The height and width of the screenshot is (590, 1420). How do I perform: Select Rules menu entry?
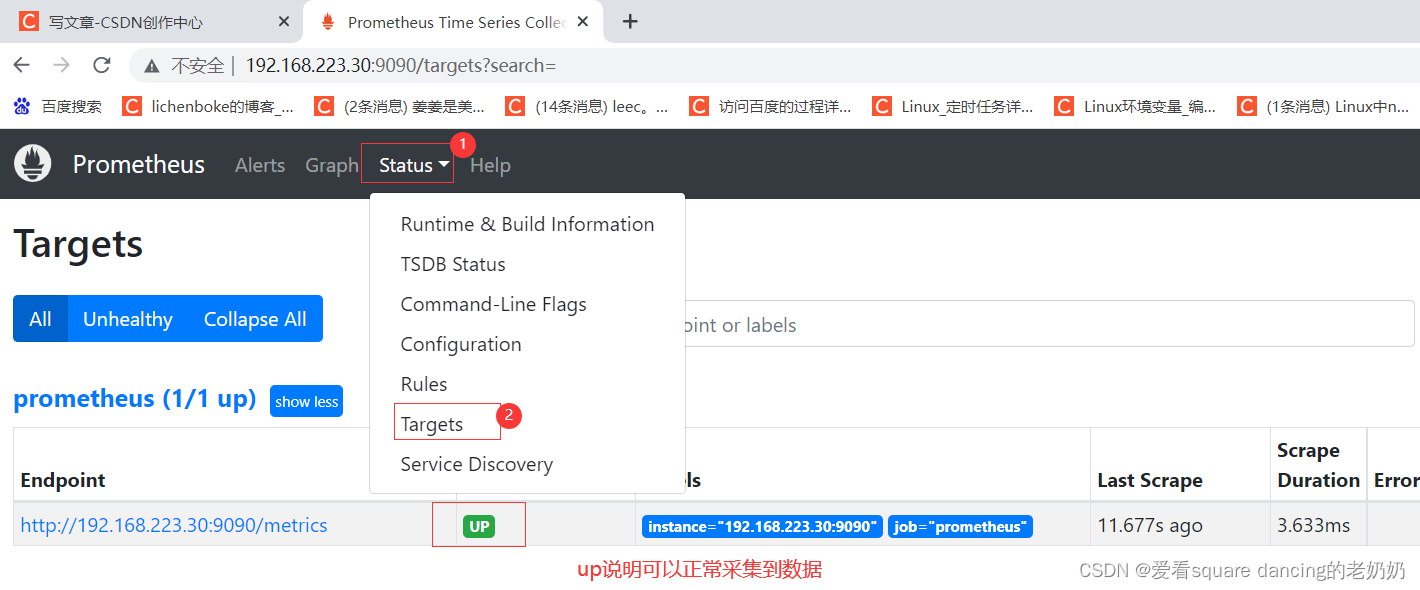click(x=424, y=384)
